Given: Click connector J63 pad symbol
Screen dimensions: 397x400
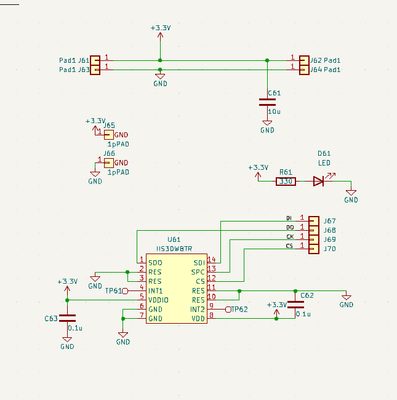Looking at the screenshot, I should pyautogui.click(x=95, y=70).
